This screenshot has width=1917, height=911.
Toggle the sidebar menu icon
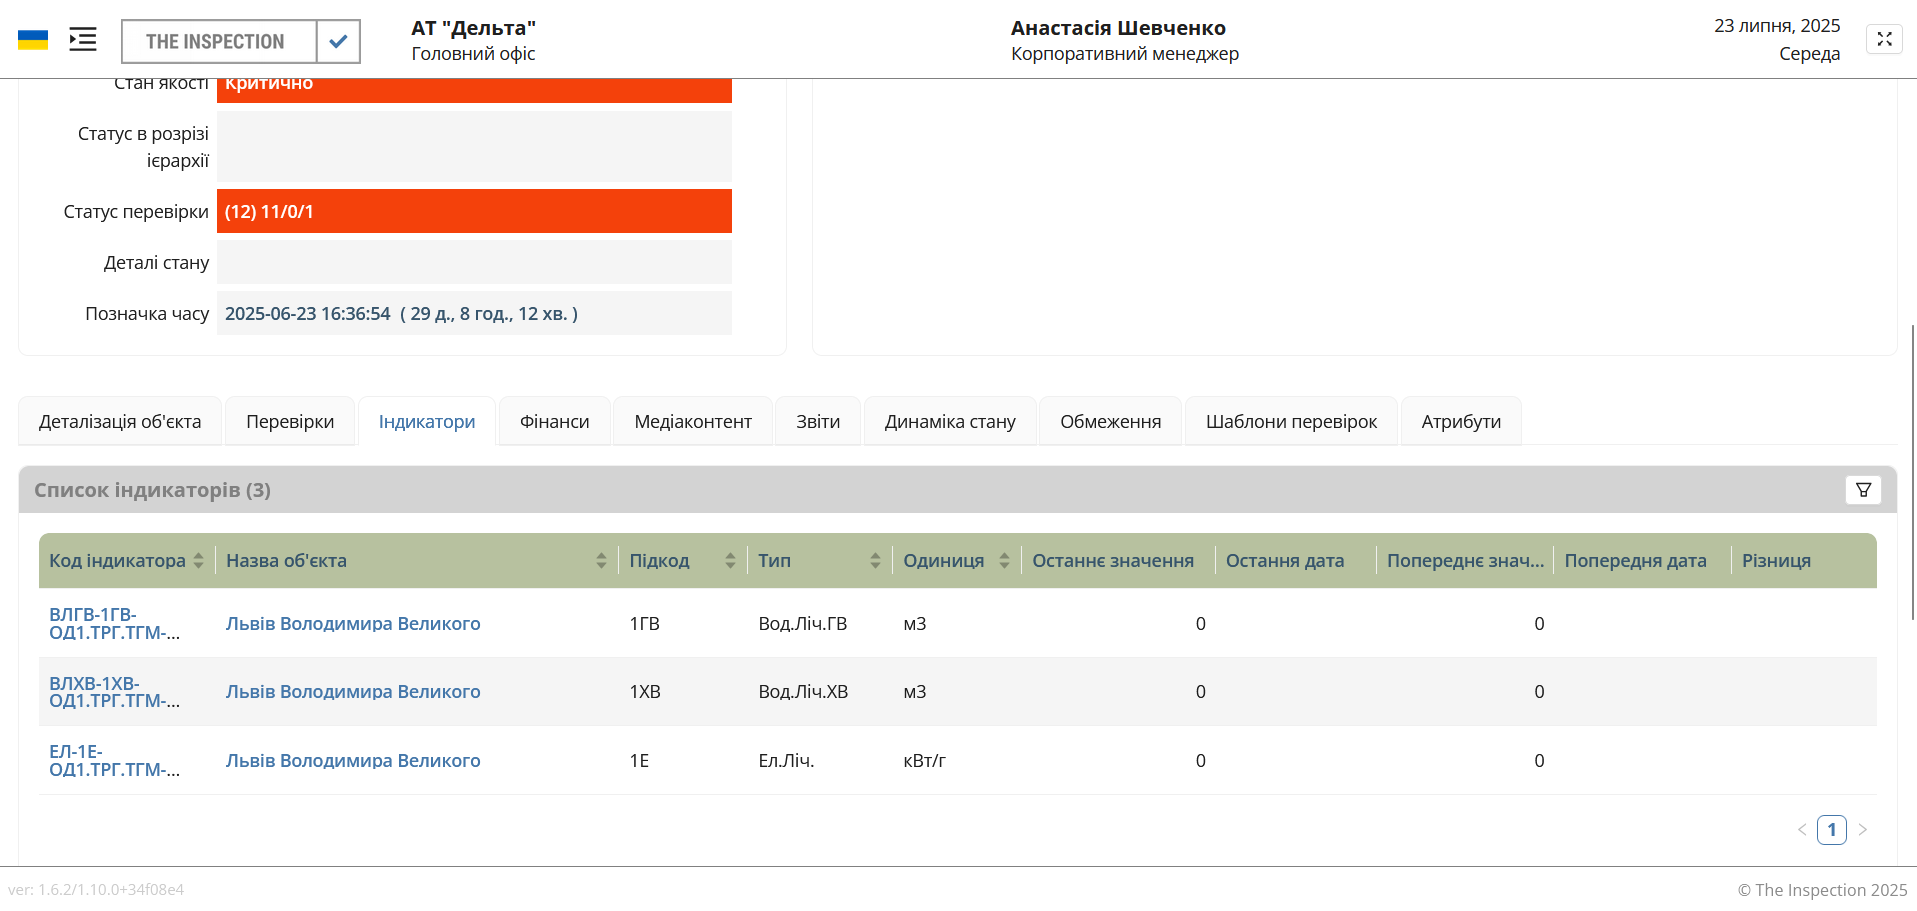pyautogui.click(x=83, y=40)
